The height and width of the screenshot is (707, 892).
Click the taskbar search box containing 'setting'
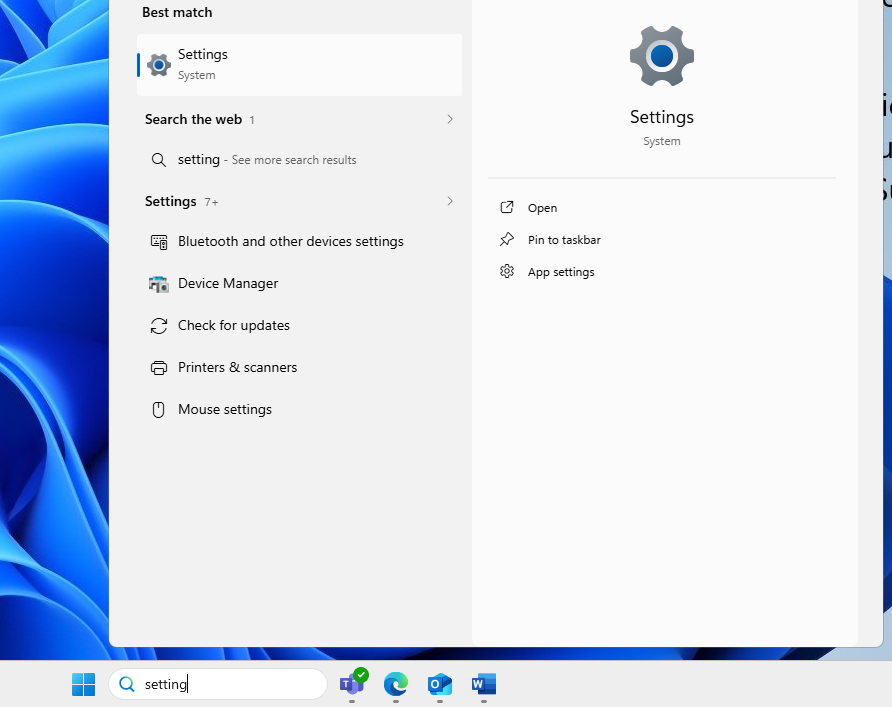218,684
